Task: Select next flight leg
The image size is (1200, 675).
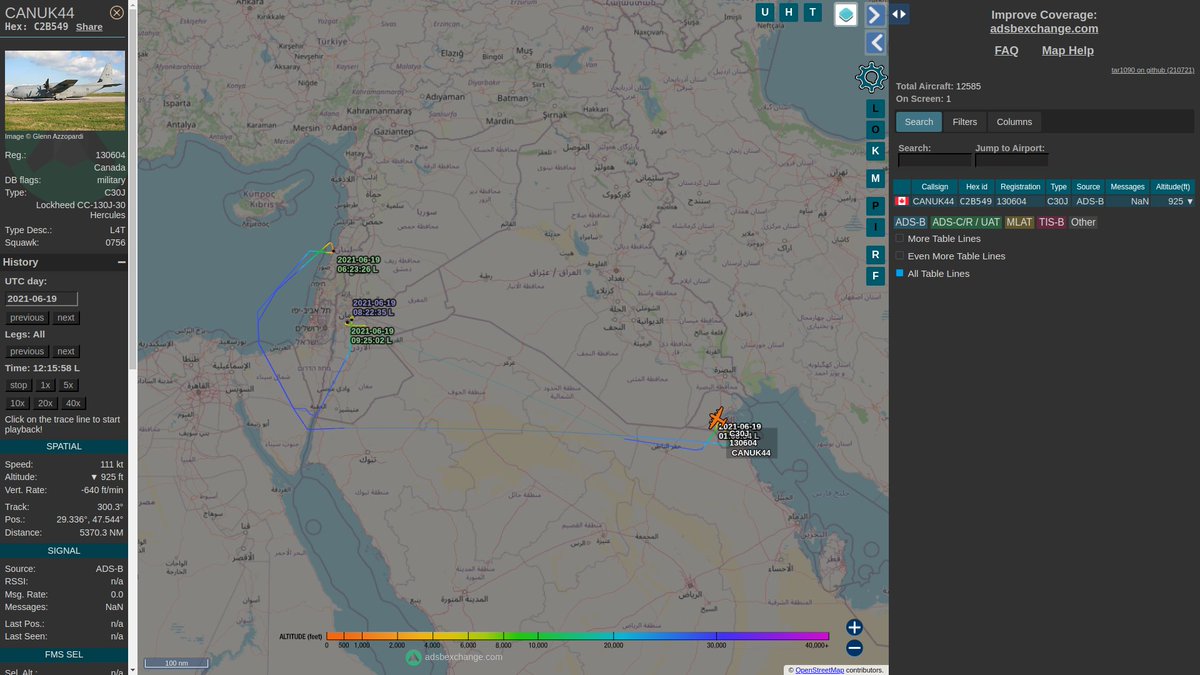Action: 65,352
